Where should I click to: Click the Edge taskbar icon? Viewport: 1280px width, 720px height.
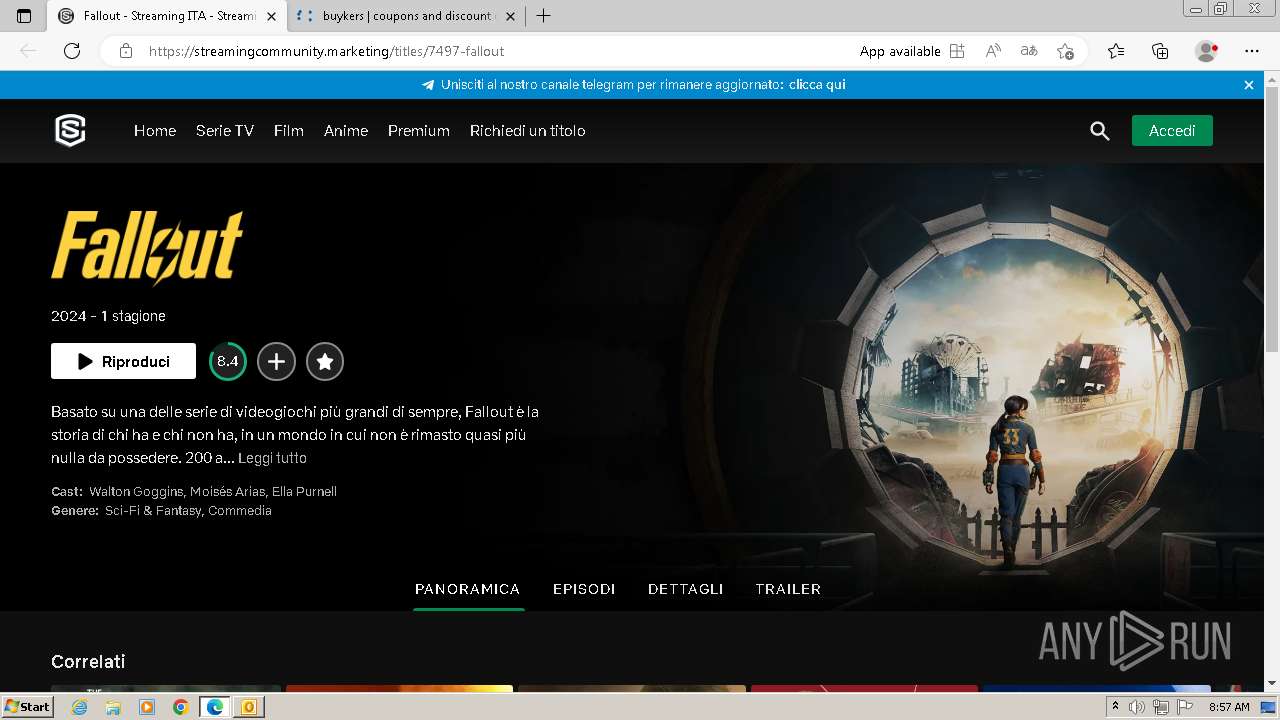click(x=215, y=707)
